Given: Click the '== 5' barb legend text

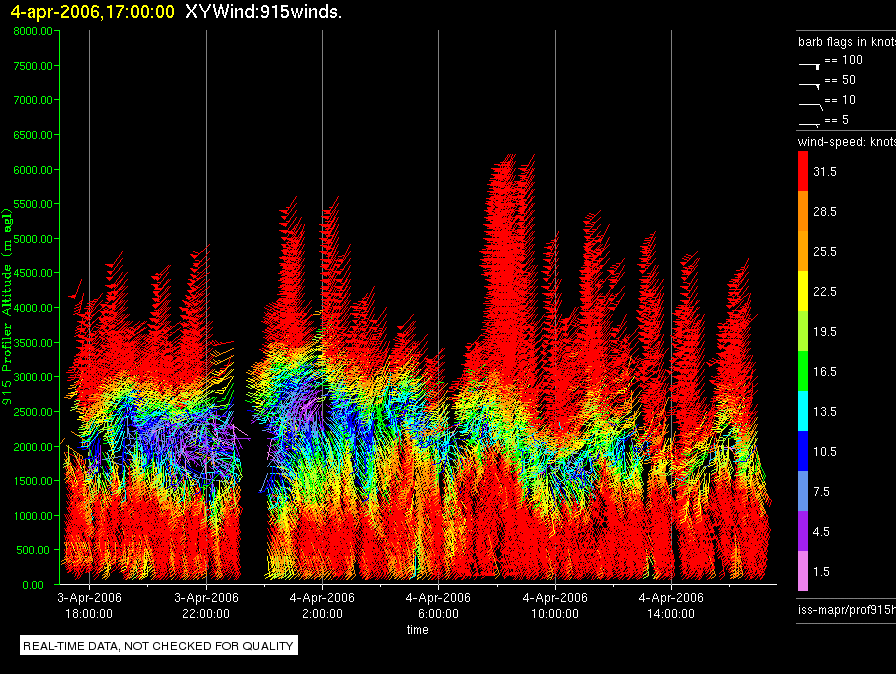Looking at the screenshot, I should (x=837, y=120).
